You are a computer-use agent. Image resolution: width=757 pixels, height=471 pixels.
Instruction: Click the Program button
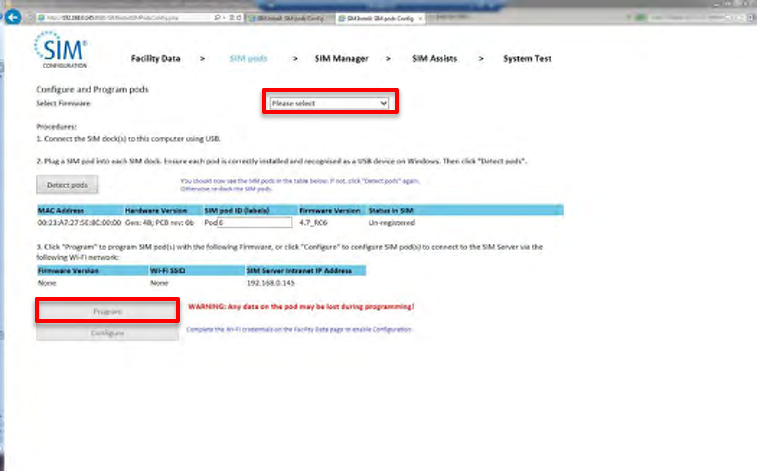(x=107, y=311)
